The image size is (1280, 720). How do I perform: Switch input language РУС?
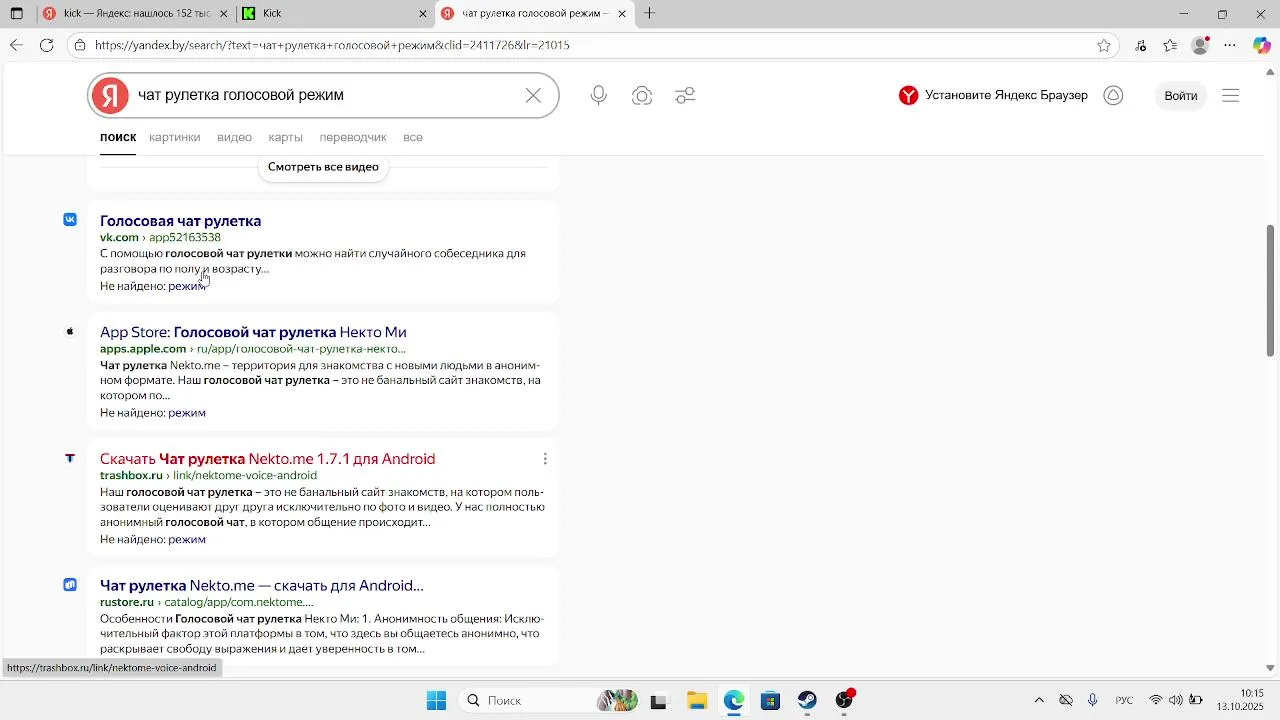[1124, 701]
